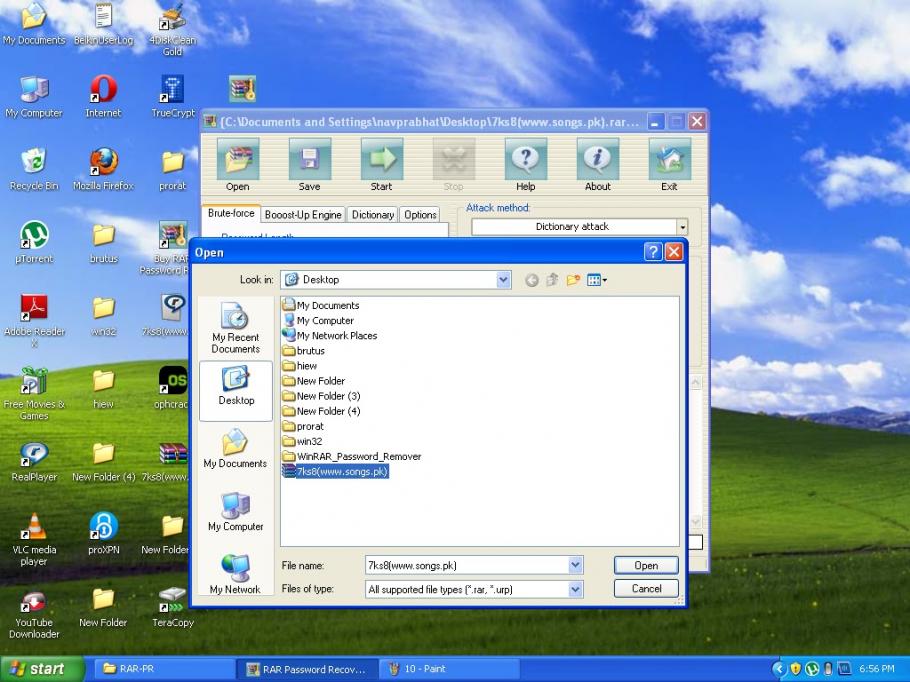This screenshot has width=910, height=682.
Task: Switch to the Booost-Up Engine tab
Action: 303,215
